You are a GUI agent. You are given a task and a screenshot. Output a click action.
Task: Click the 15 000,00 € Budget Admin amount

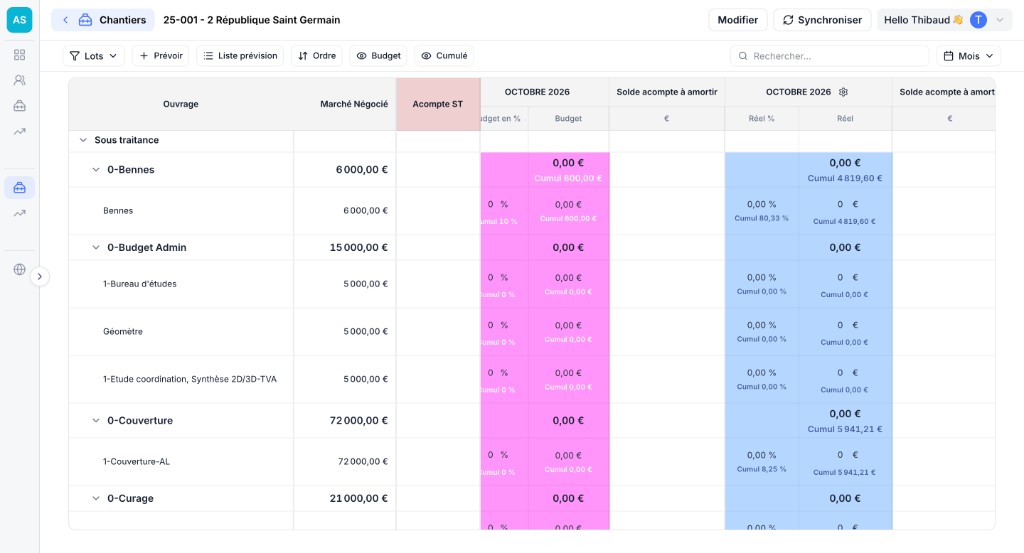(x=359, y=247)
